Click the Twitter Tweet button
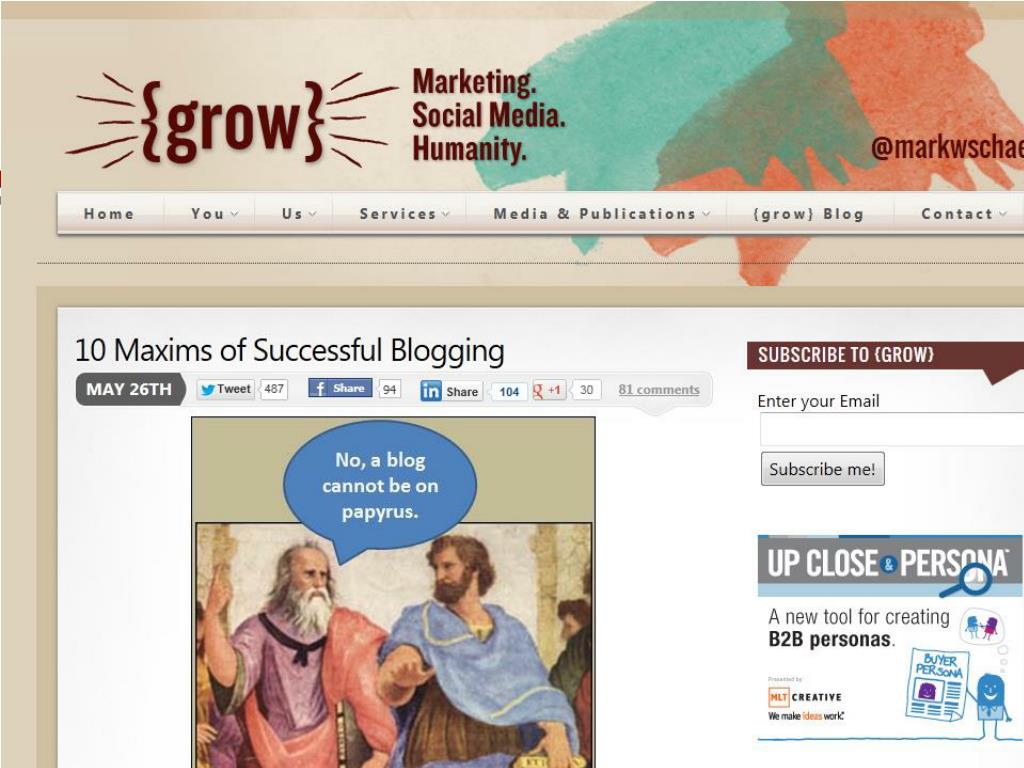Viewport: 1024px width, 768px height. coord(226,389)
